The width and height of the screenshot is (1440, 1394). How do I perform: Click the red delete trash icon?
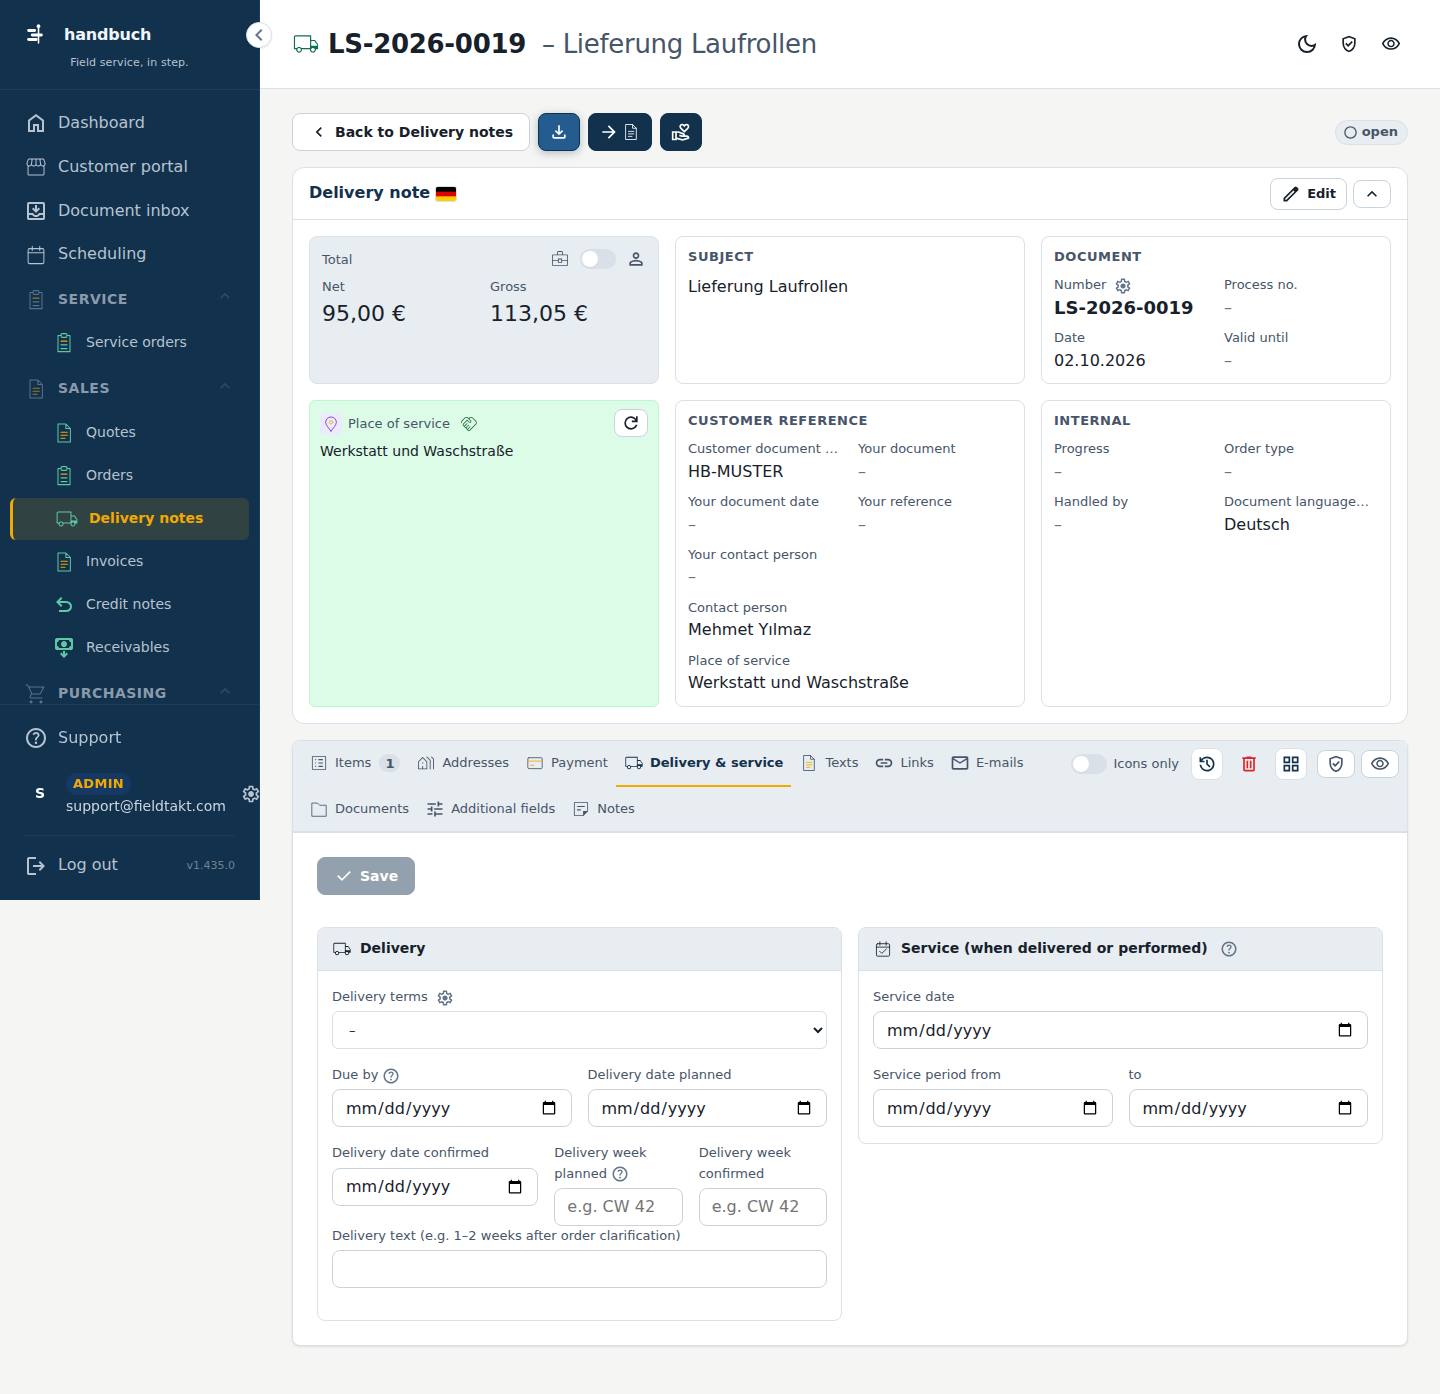point(1249,764)
